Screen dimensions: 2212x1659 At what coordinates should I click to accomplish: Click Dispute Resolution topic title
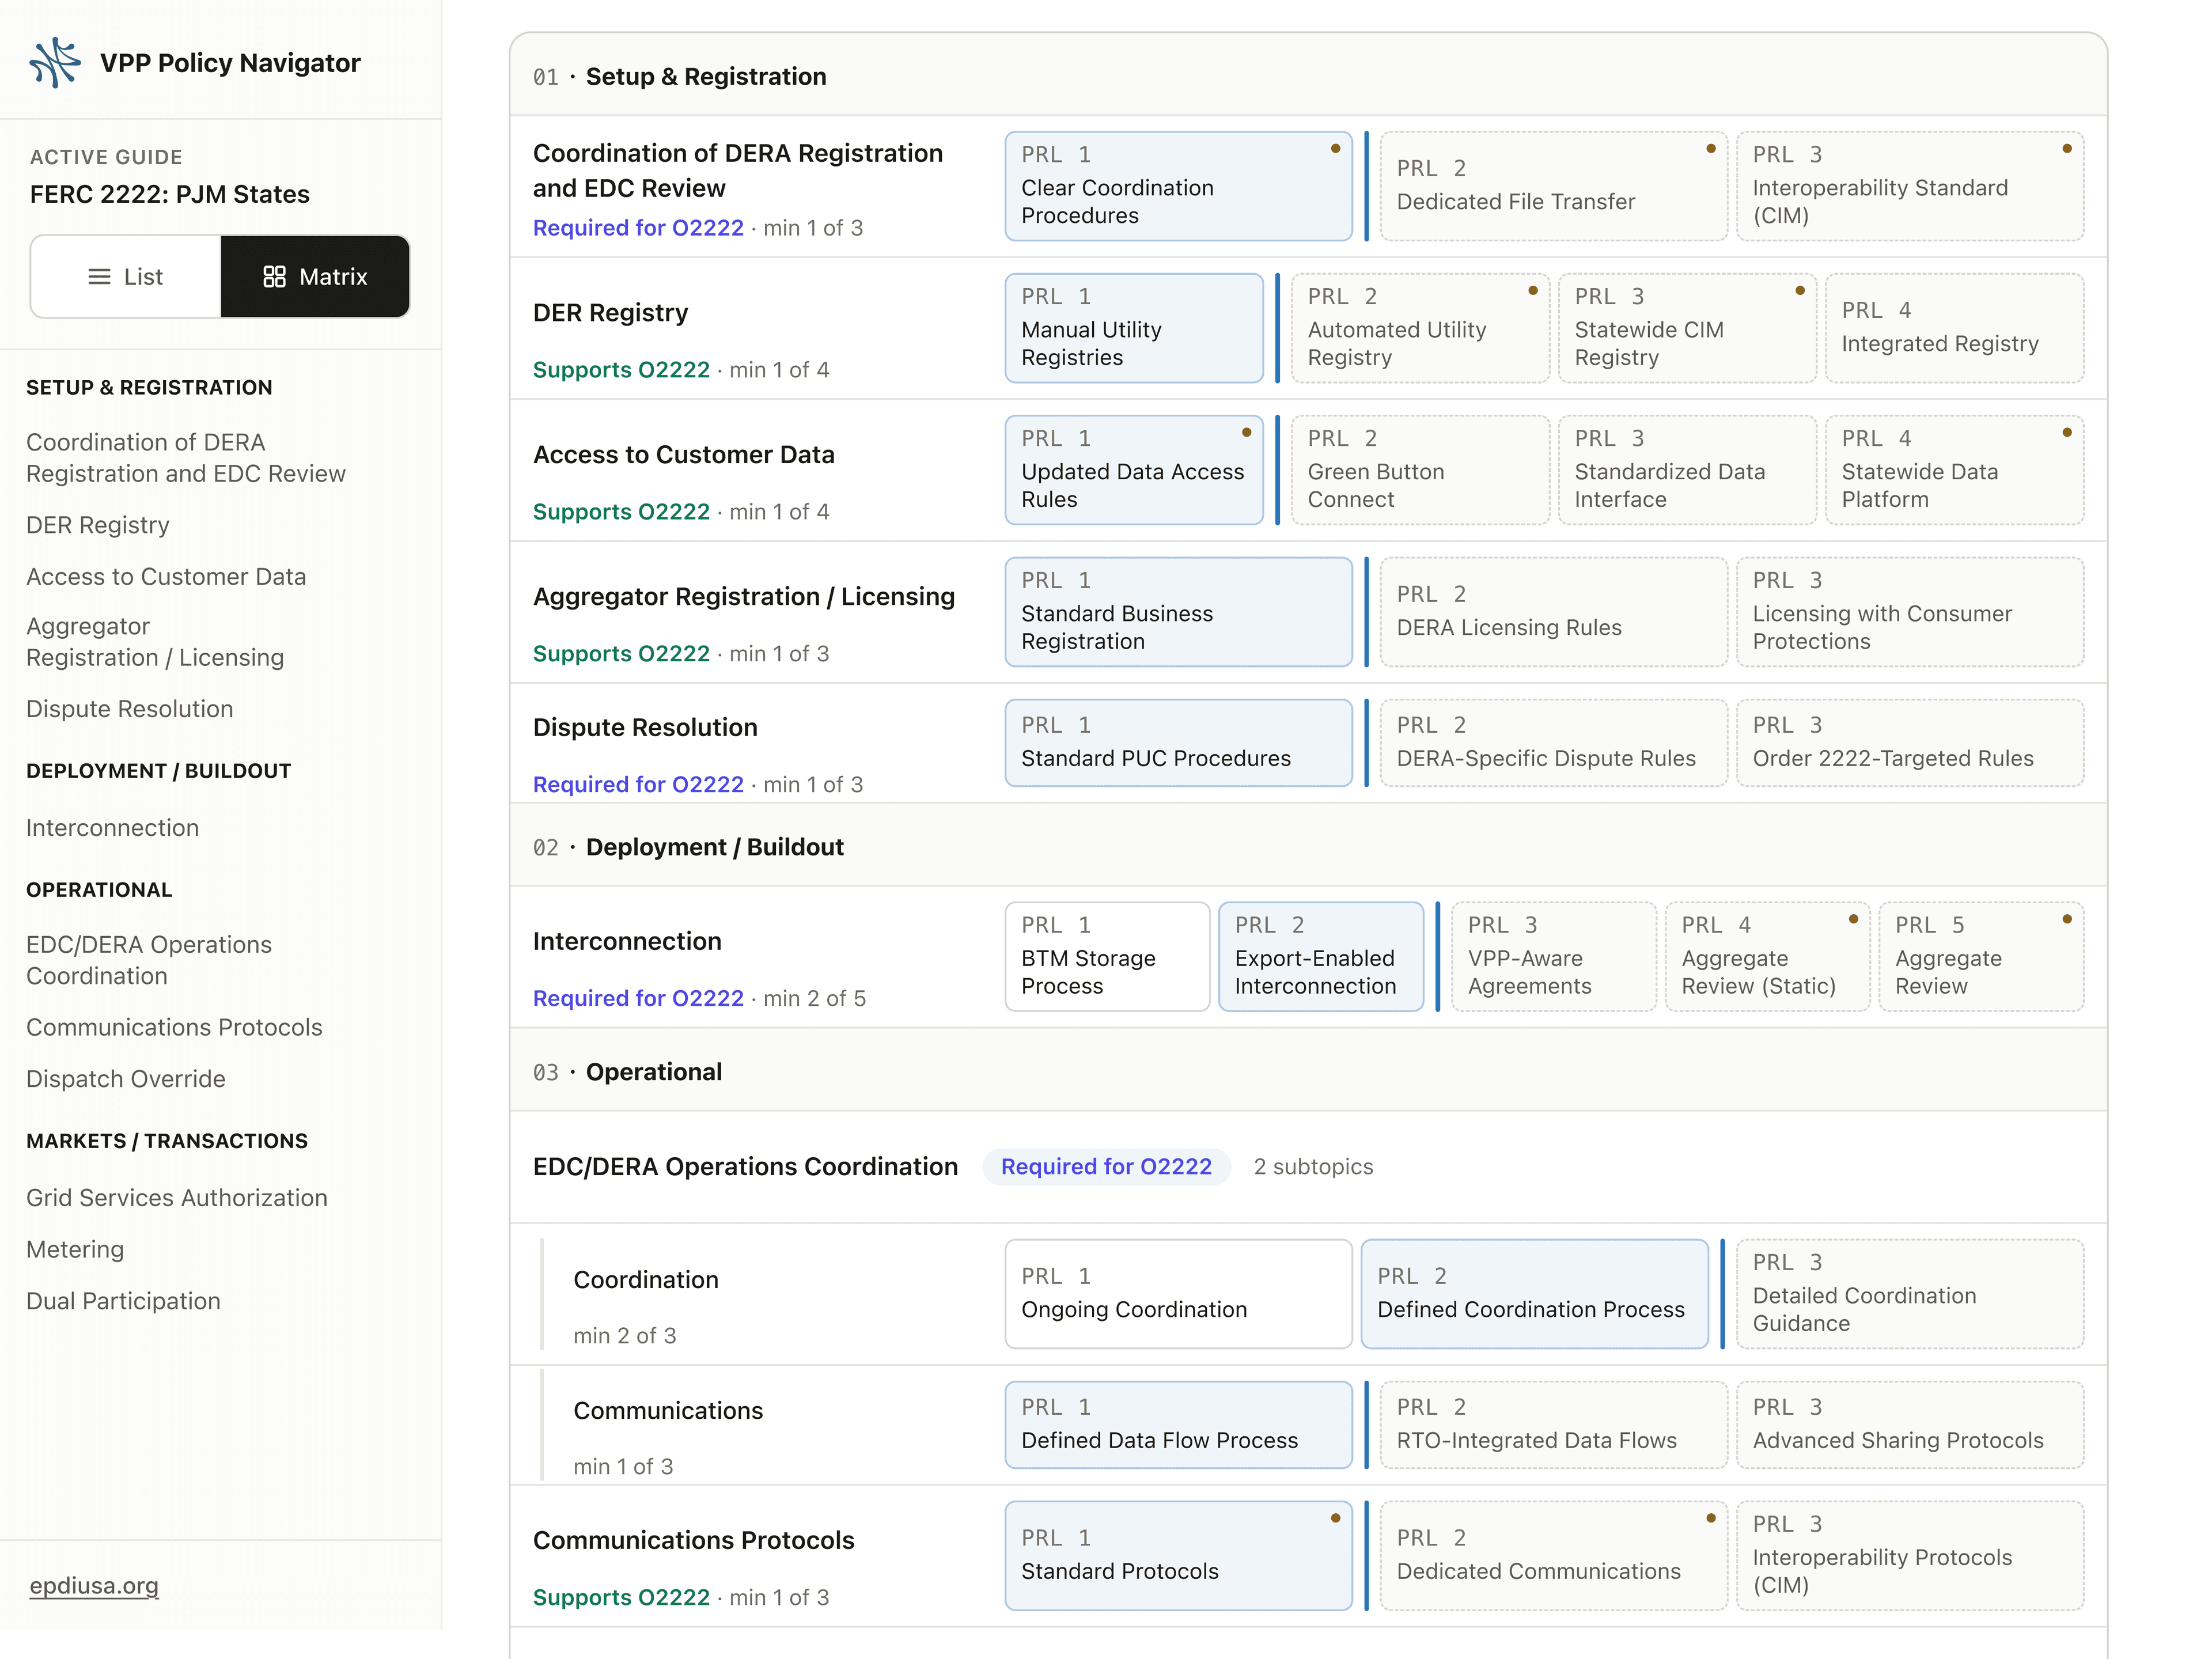pyautogui.click(x=645, y=727)
